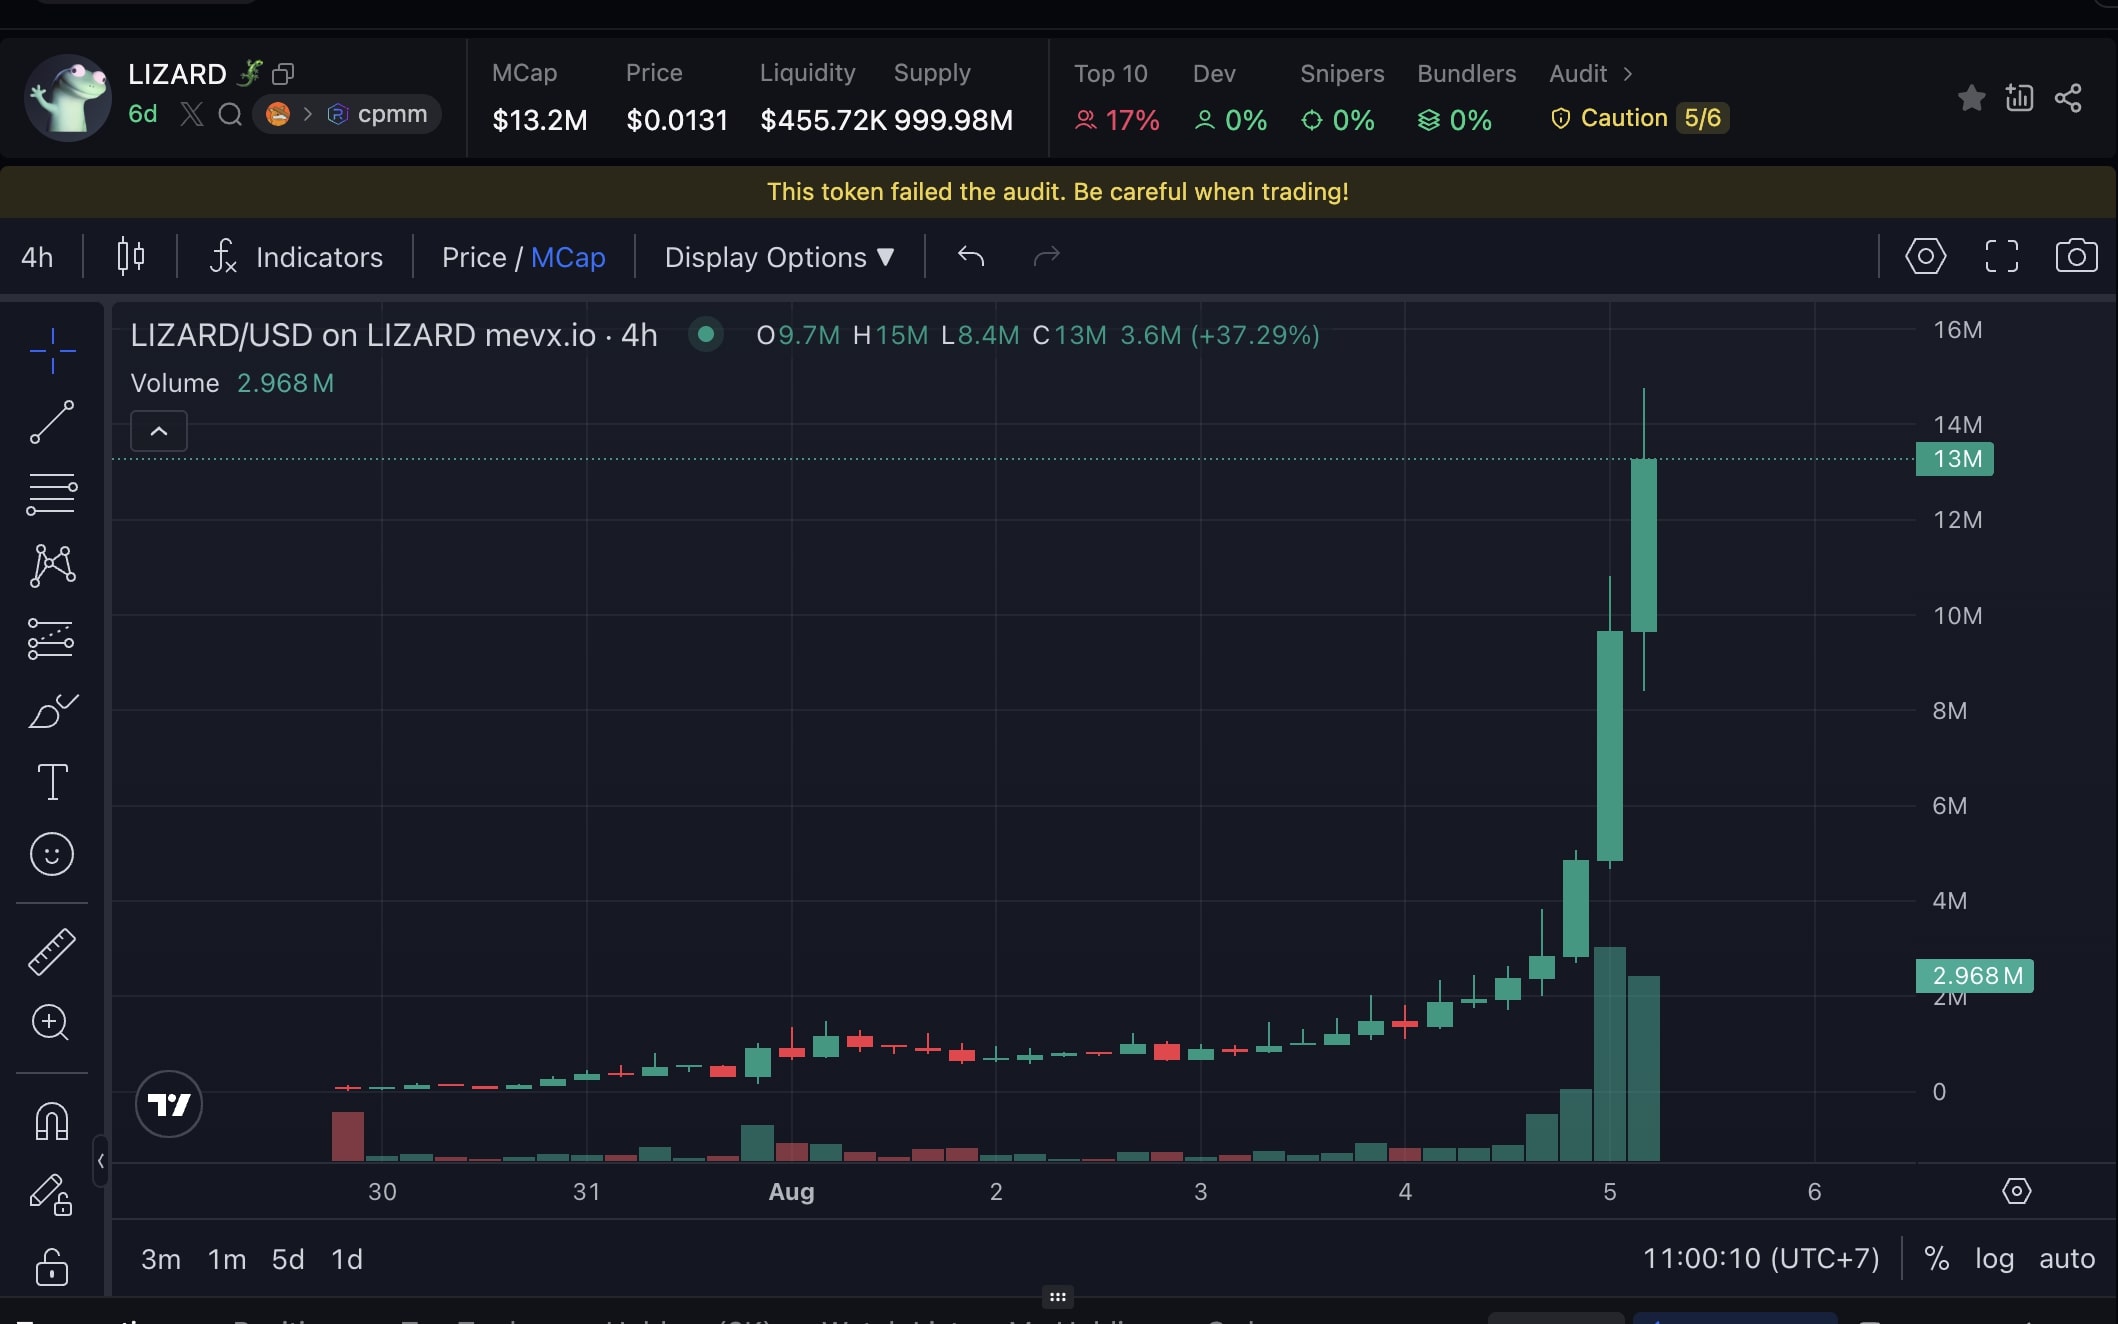
Task: Toggle lock all drawing tools
Action: 52,1266
